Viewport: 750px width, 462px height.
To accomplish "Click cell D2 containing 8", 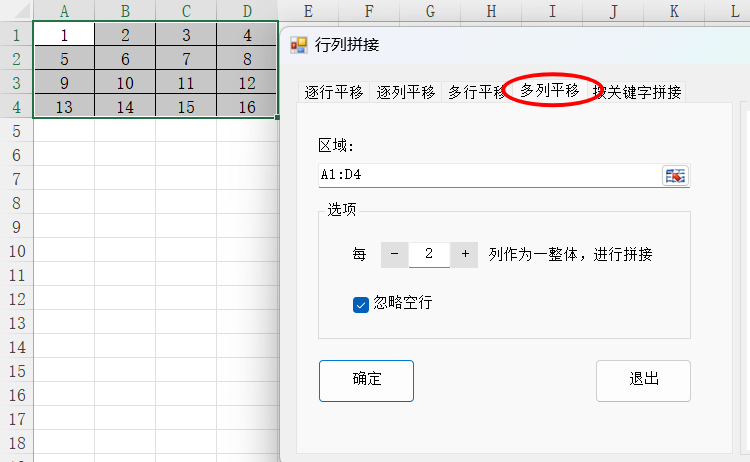I will 247,59.
